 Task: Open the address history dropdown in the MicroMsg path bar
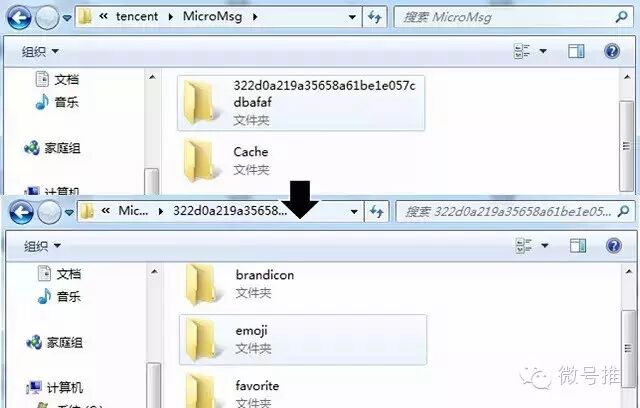(x=352, y=17)
